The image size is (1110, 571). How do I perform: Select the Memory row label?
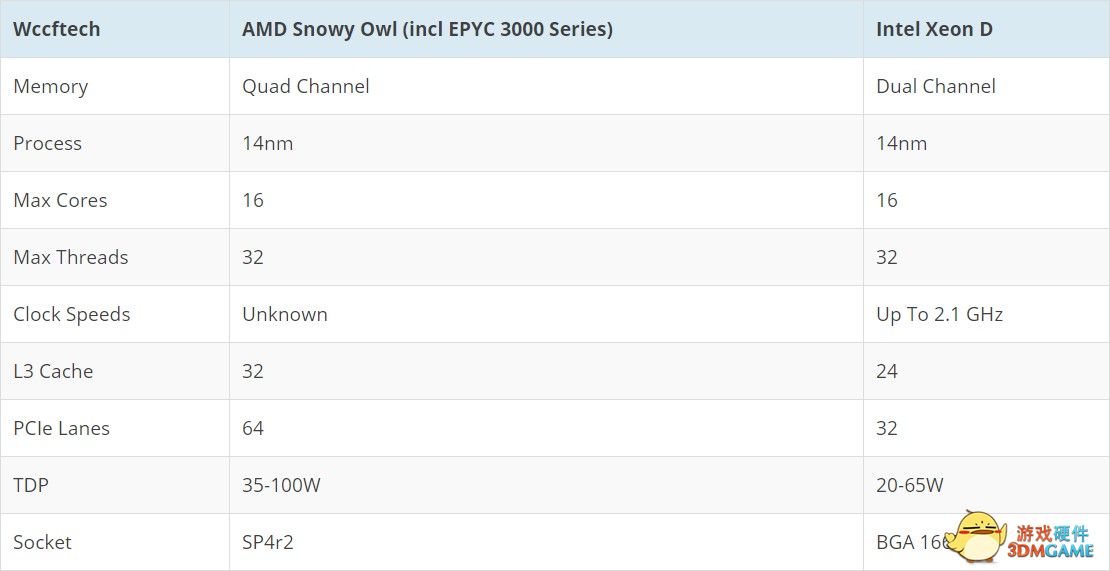tap(51, 86)
